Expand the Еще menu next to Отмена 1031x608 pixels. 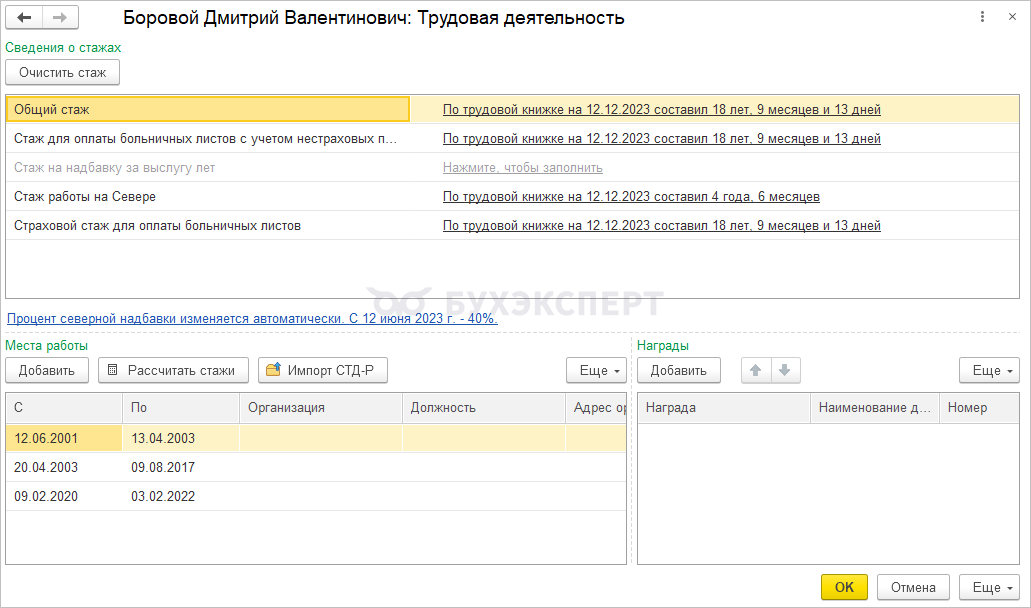point(990,588)
